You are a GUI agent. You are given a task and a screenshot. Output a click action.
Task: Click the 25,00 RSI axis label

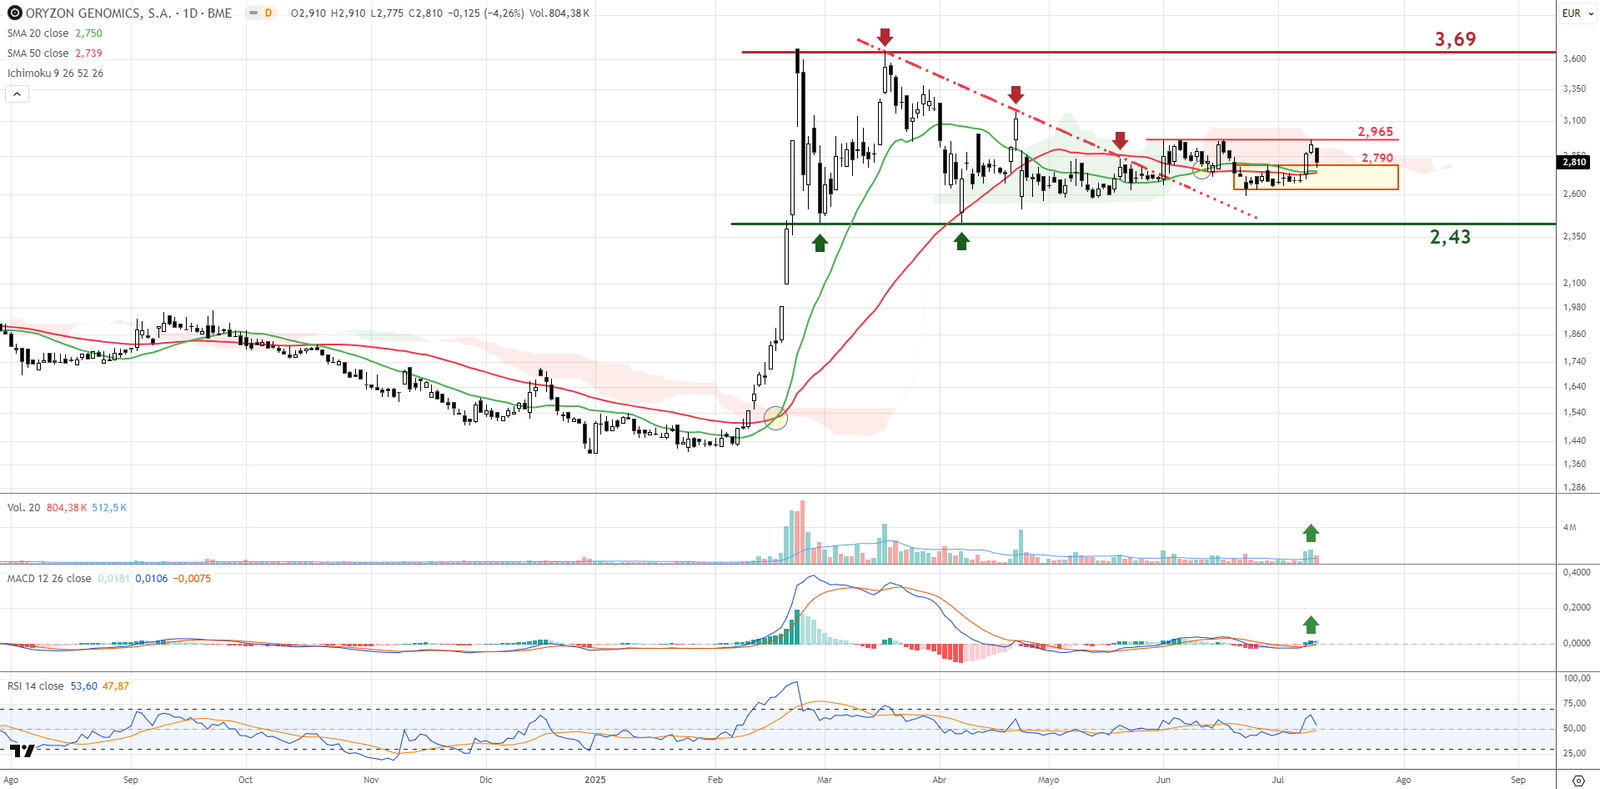[1574, 753]
